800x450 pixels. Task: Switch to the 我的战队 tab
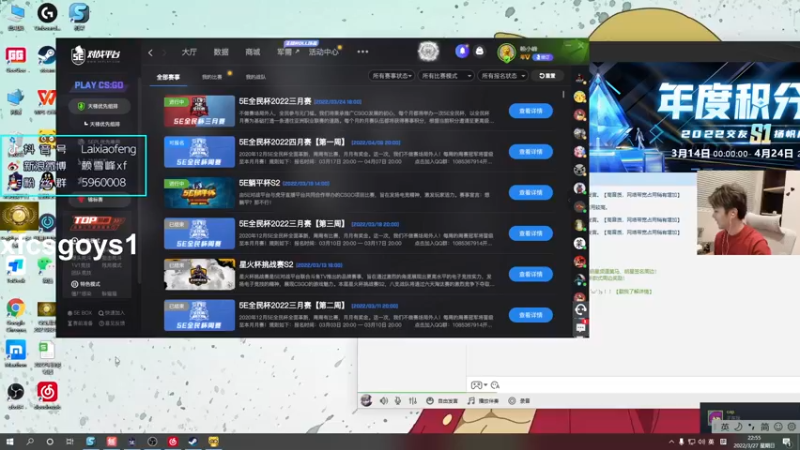256,77
